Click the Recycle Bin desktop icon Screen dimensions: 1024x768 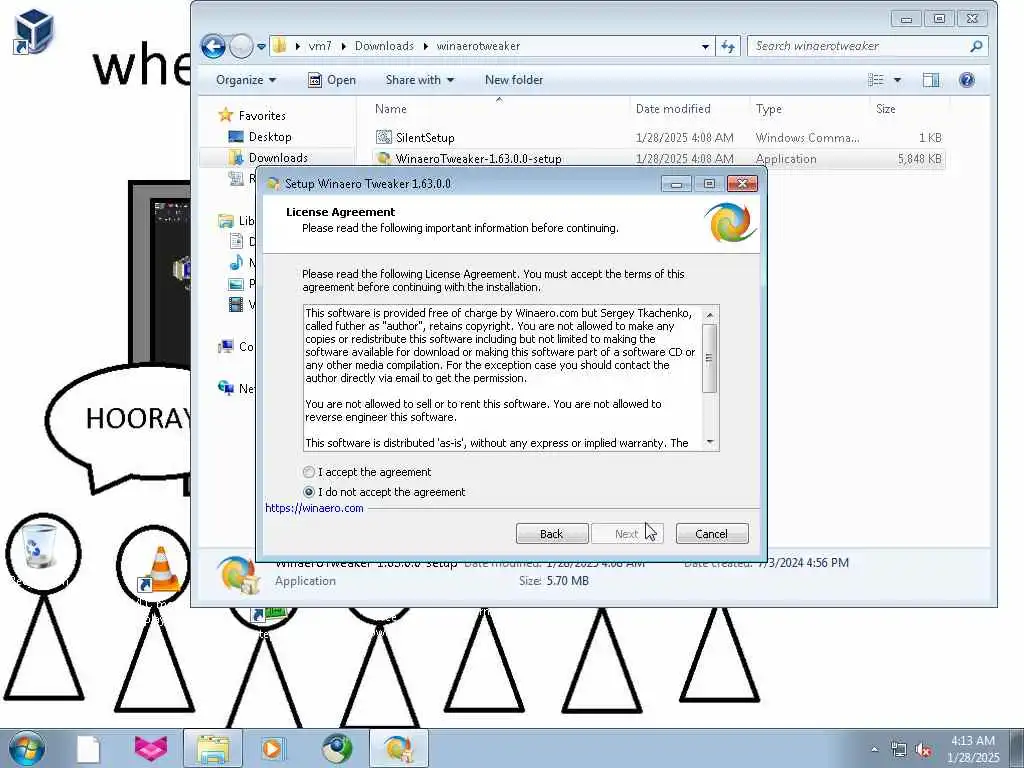pos(39,547)
